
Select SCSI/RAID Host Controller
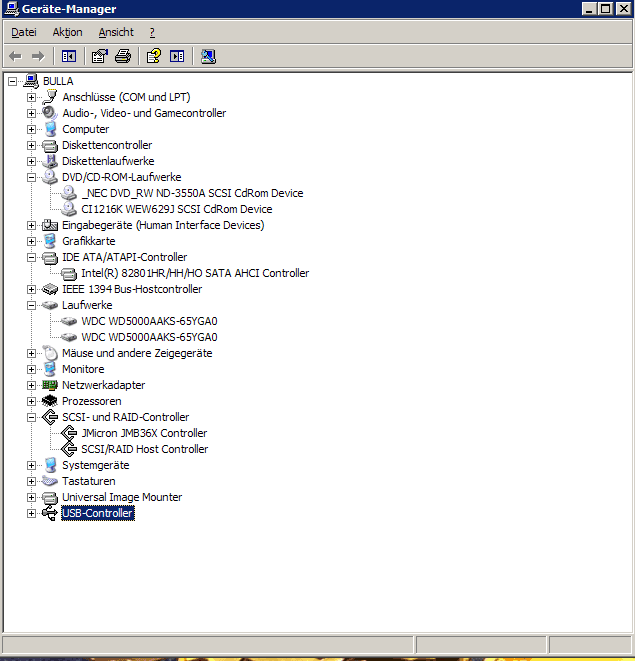pos(145,449)
